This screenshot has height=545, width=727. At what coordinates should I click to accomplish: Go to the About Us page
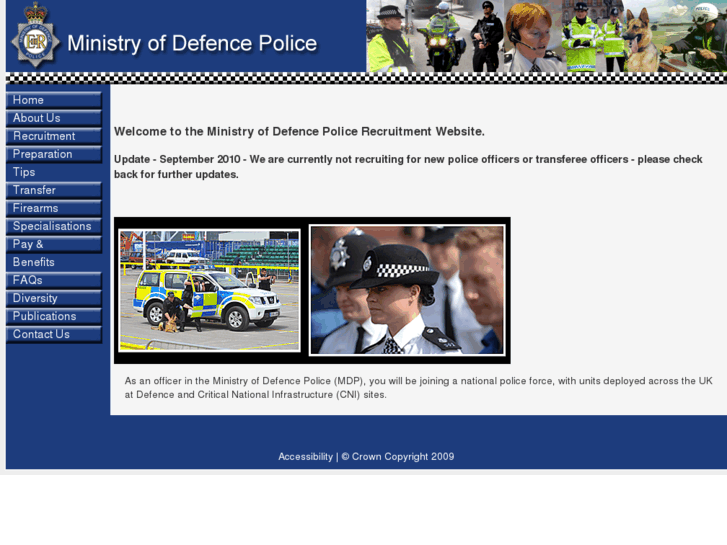[x=54, y=118]
